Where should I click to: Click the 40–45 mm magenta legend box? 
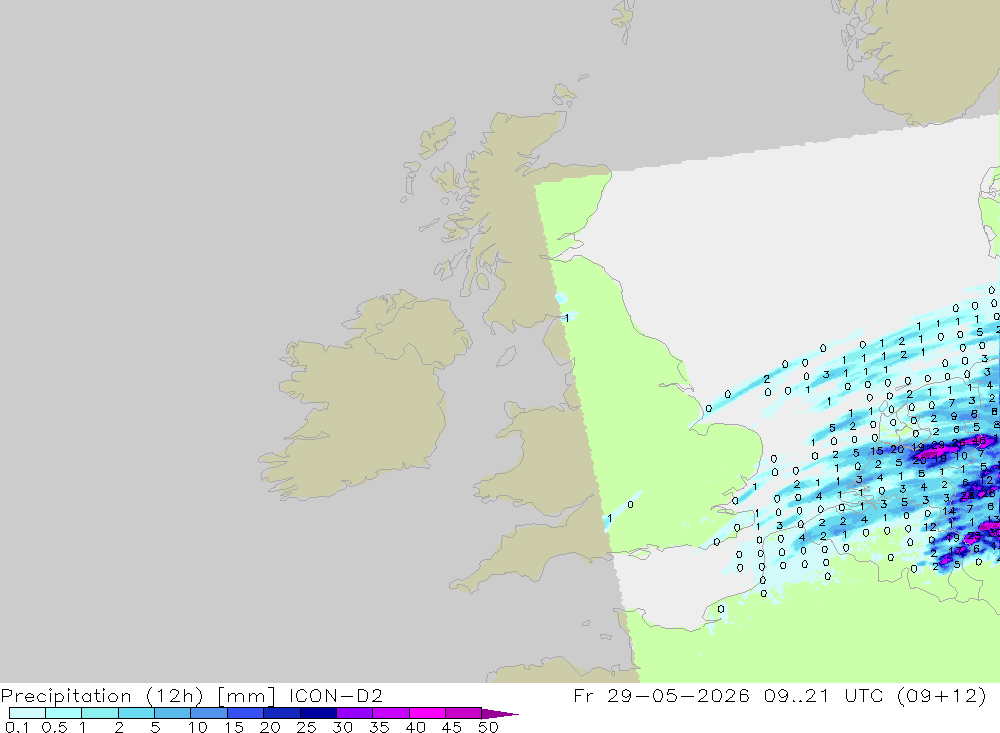427,713
